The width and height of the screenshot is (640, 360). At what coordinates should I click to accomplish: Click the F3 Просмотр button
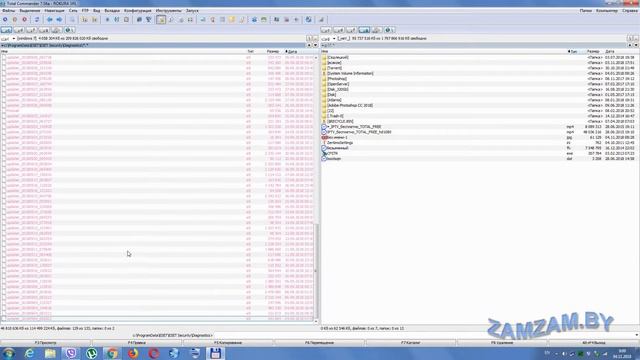click(46, 343)
